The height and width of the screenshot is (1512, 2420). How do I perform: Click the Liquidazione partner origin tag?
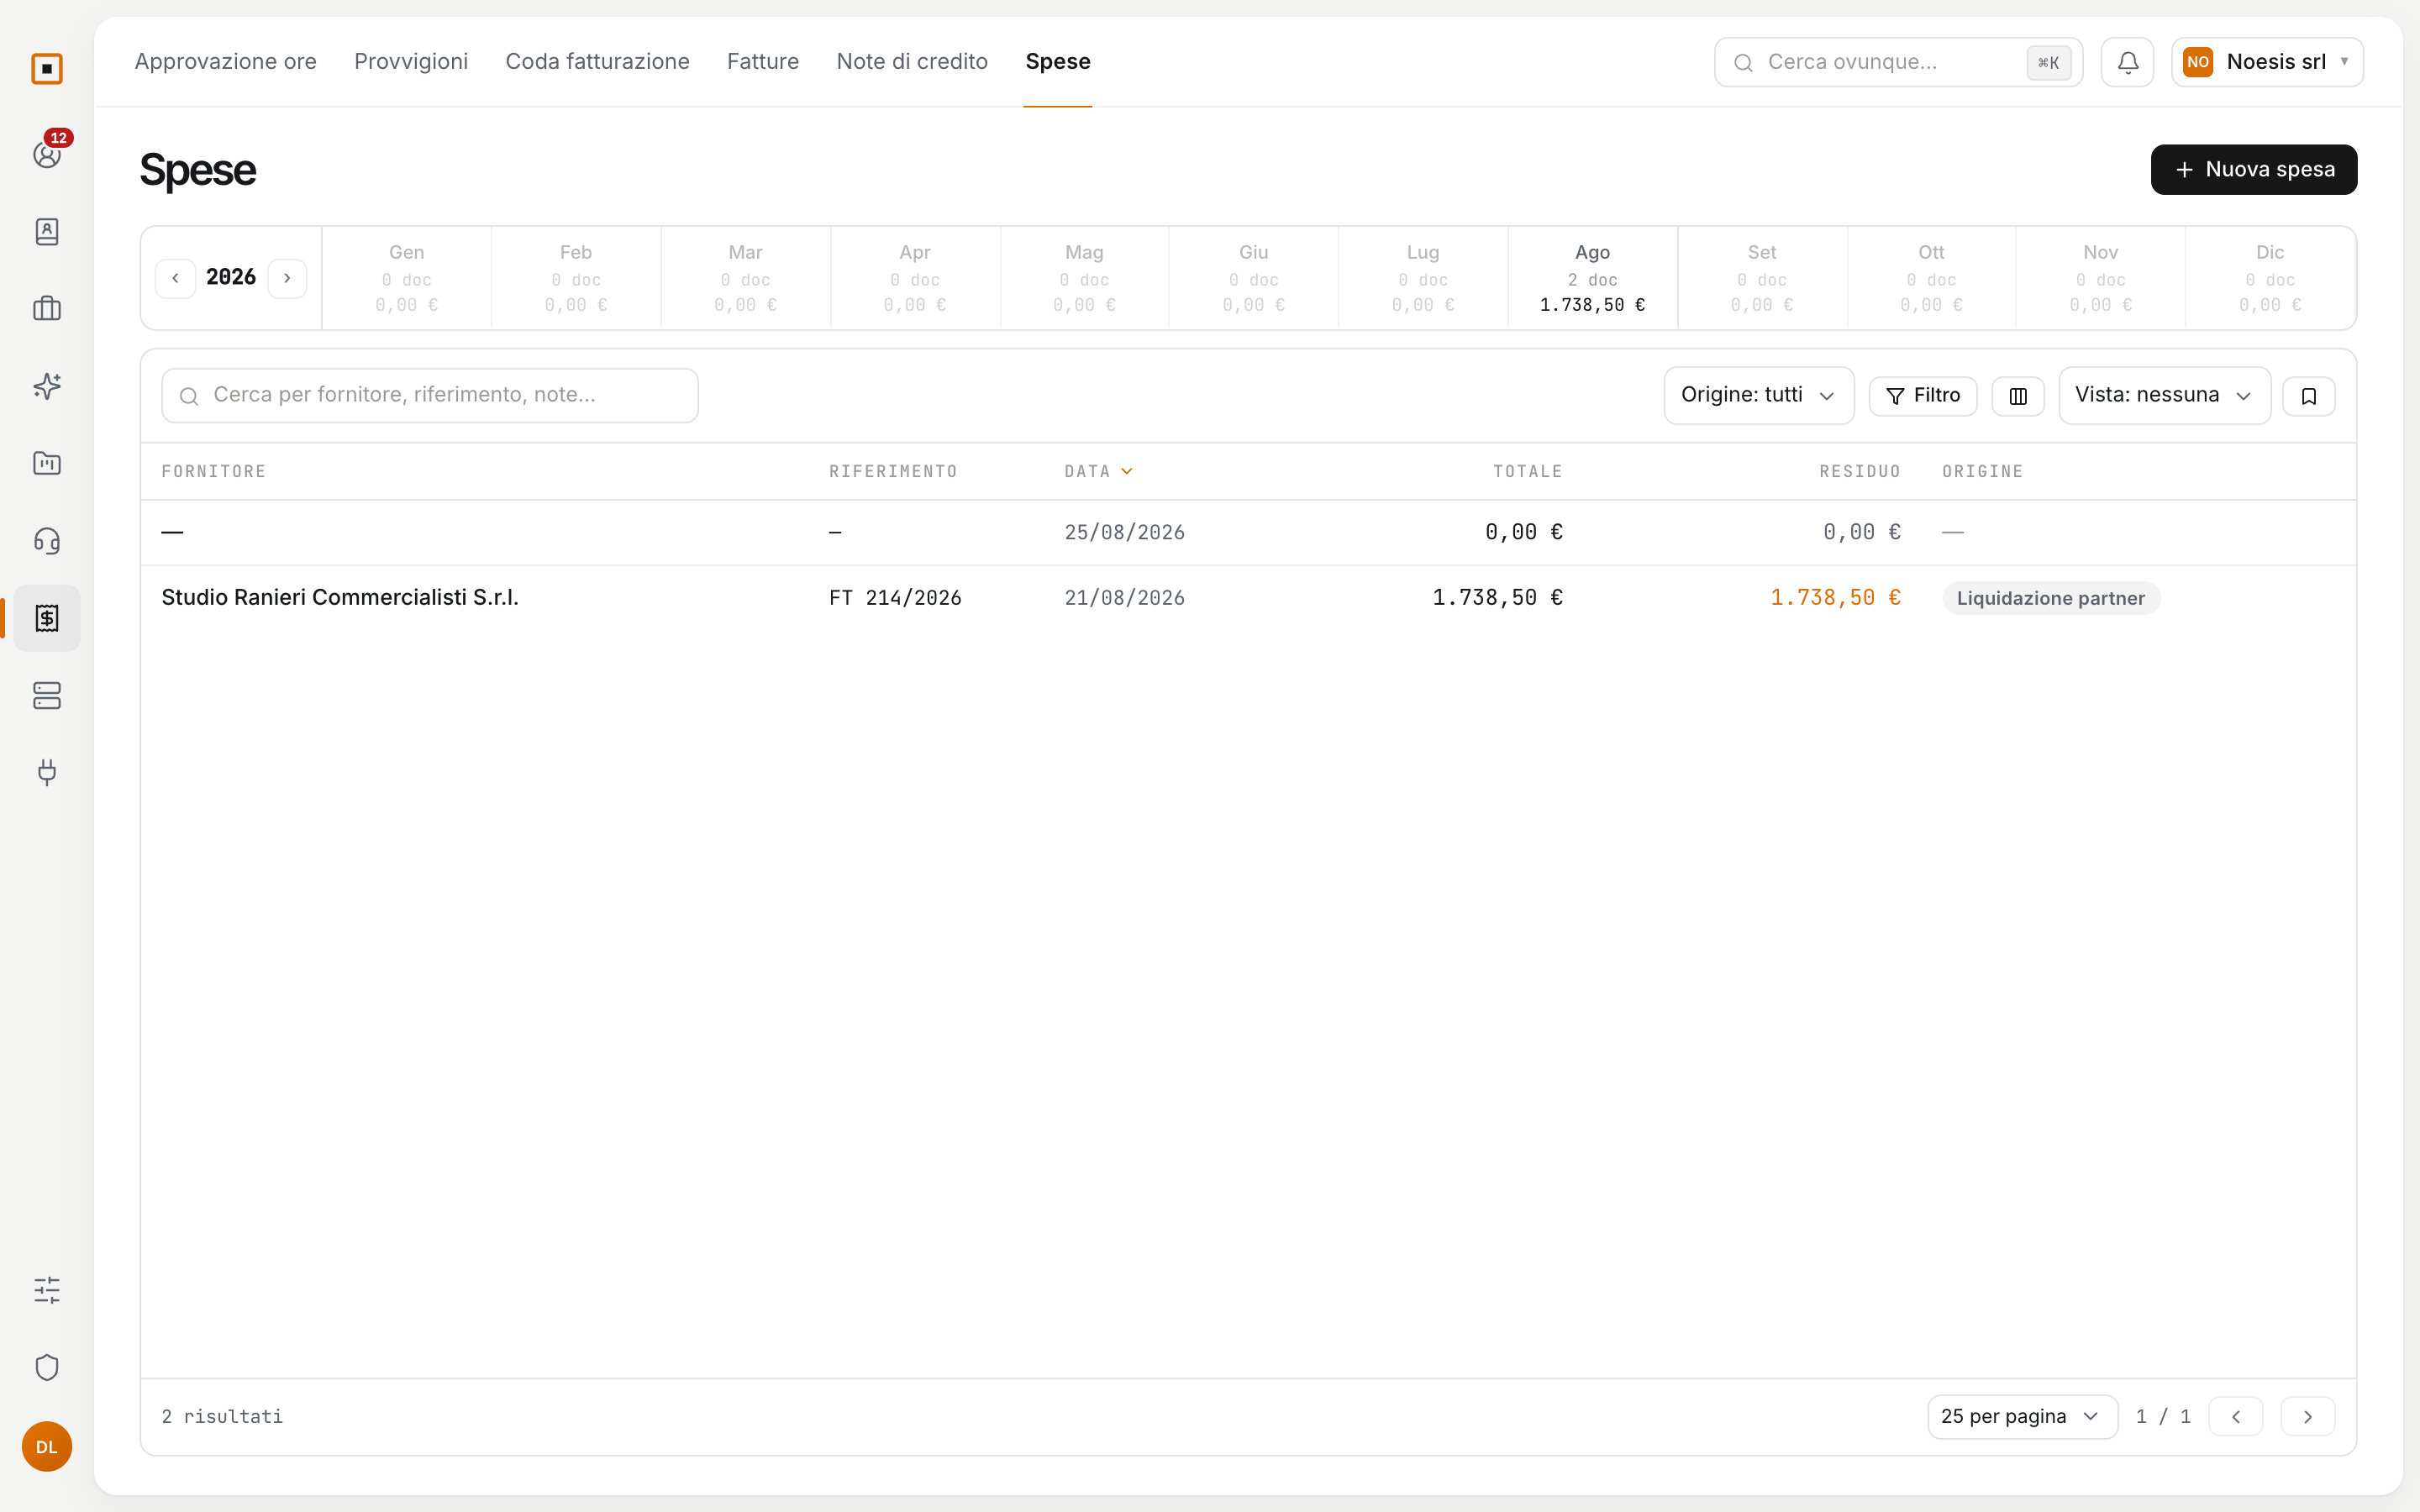(x=2051, y=598)
